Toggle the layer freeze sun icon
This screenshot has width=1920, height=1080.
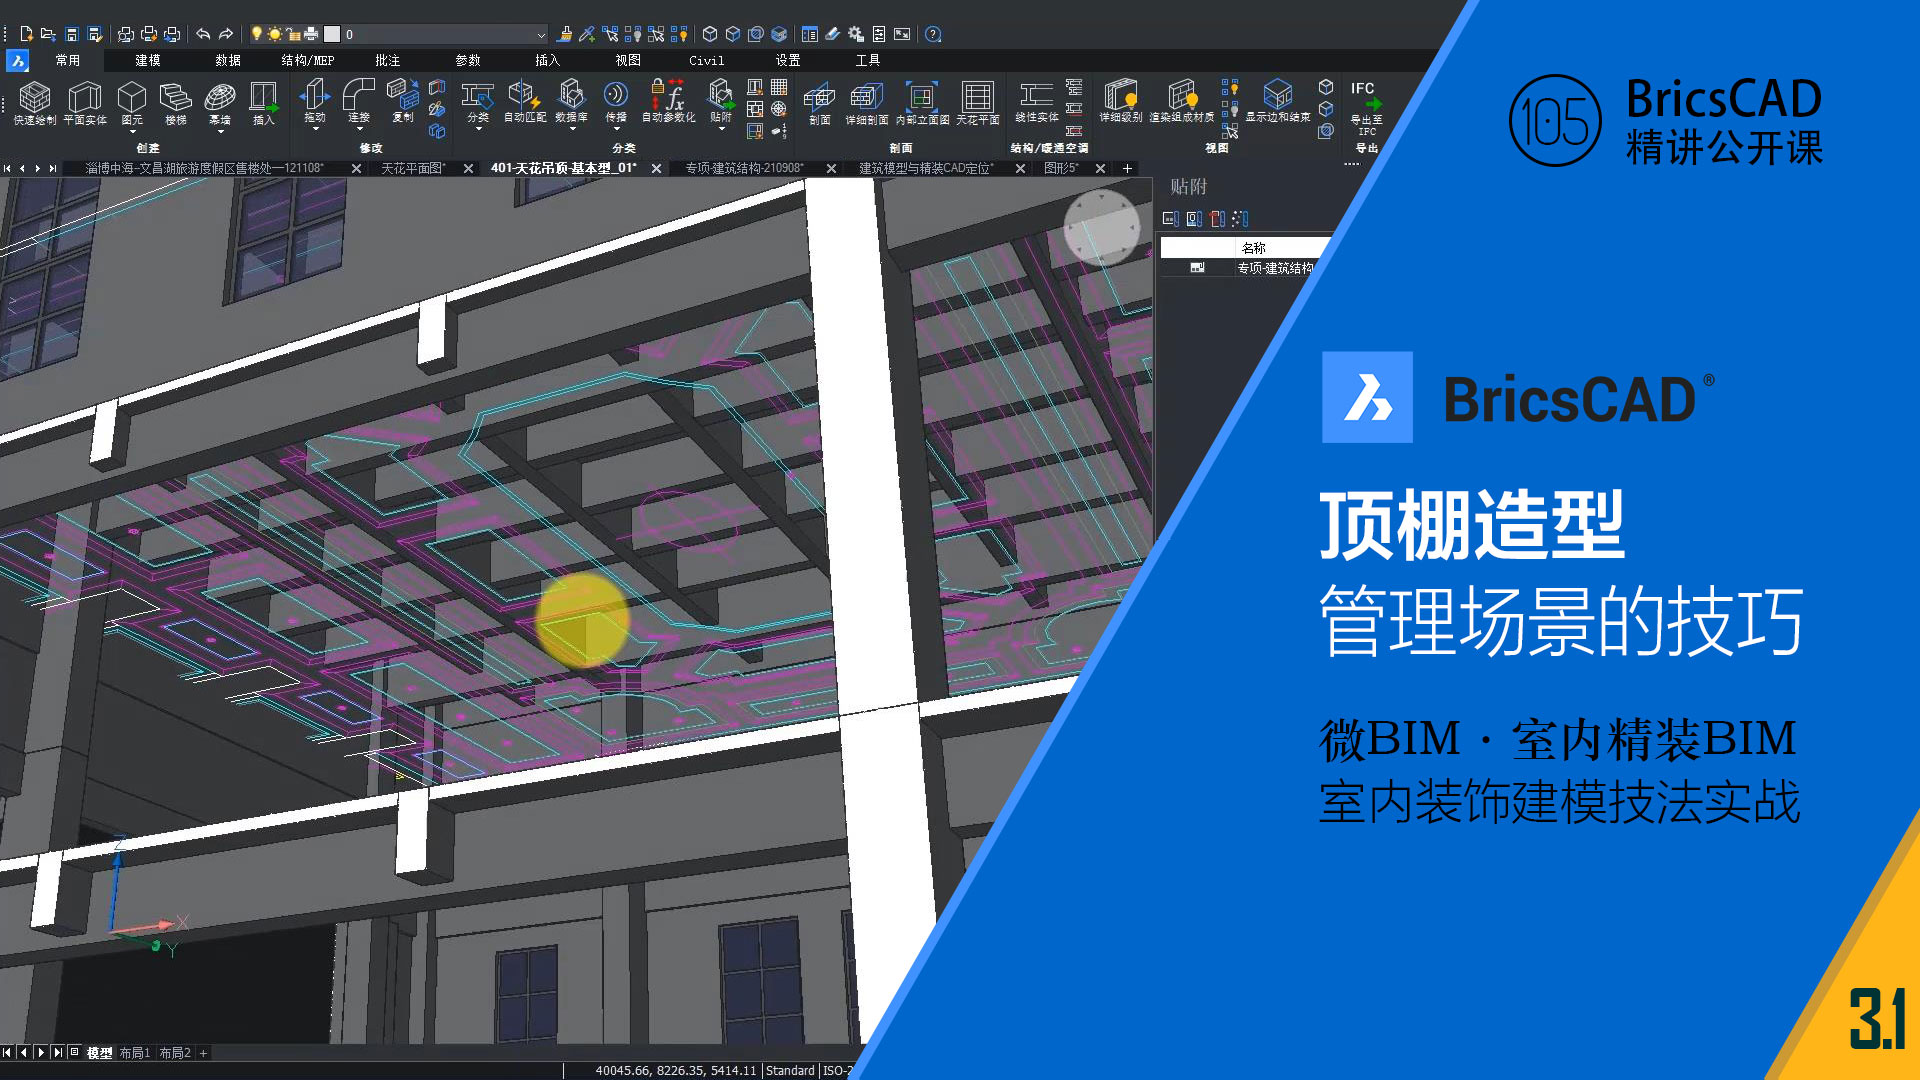[x=274, y=34]
